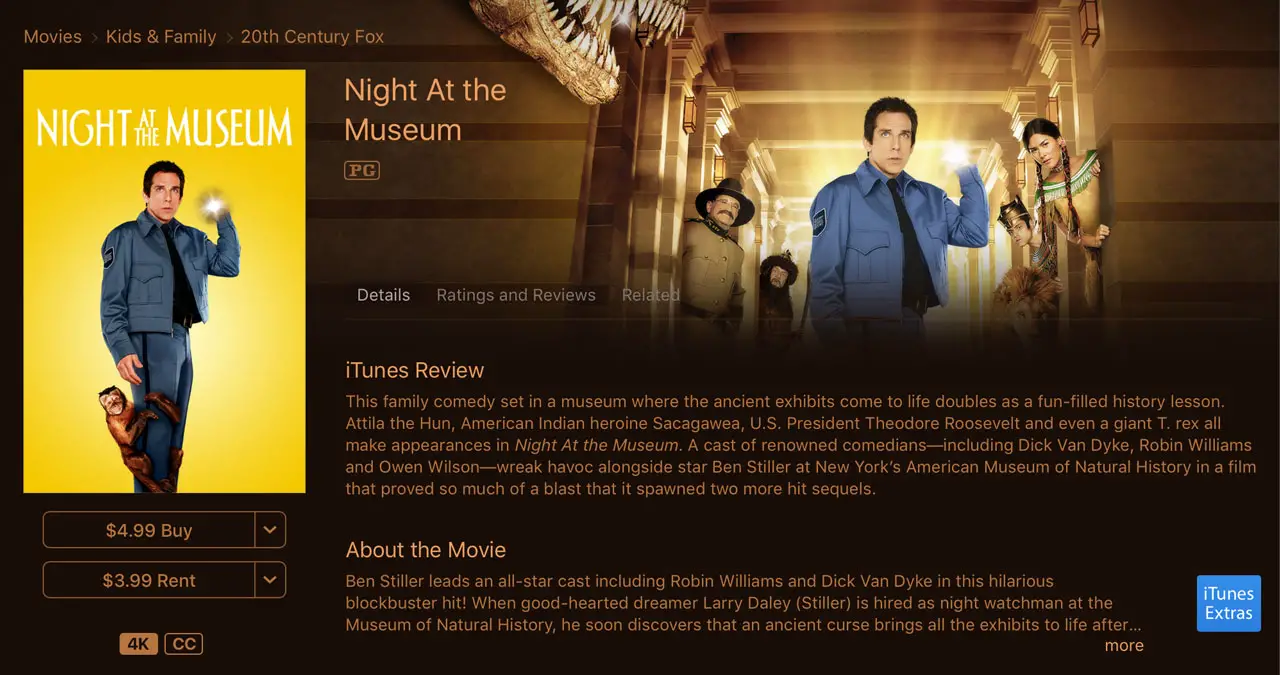Buy the movie for $4.99
This screenshot has width=1280, height=675.
(149, 530)
